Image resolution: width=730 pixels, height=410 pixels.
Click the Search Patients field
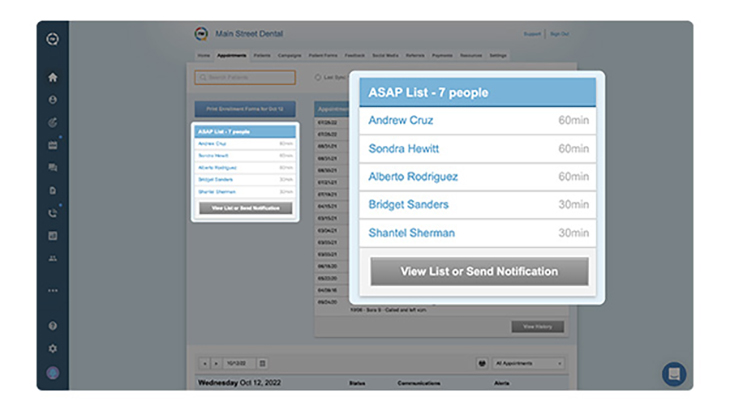(245, 77)
